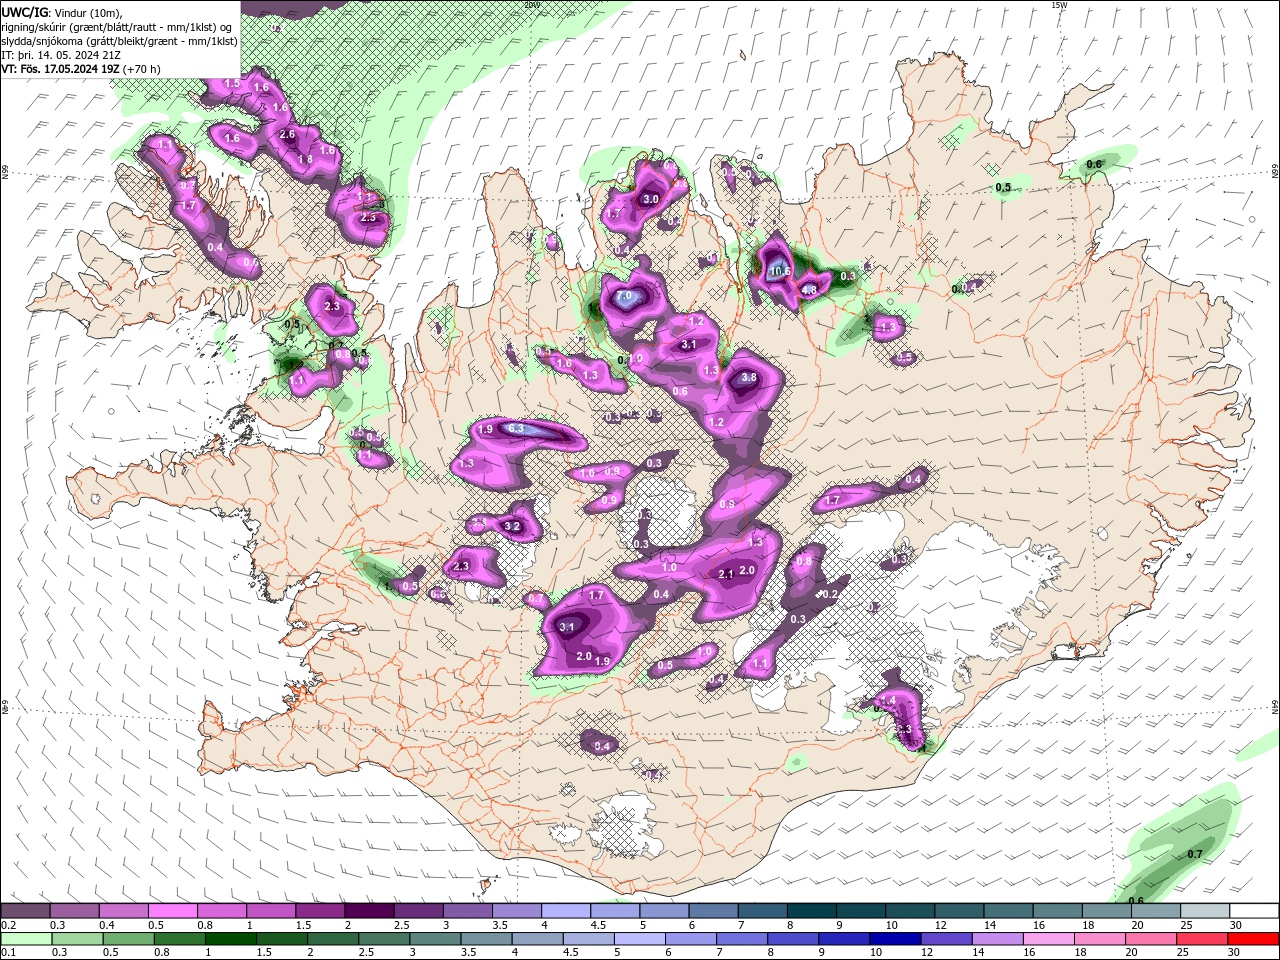Select the darkest green swatch between 1 and 1.5
Screen dimensions: 1280x960
[230, 939]
